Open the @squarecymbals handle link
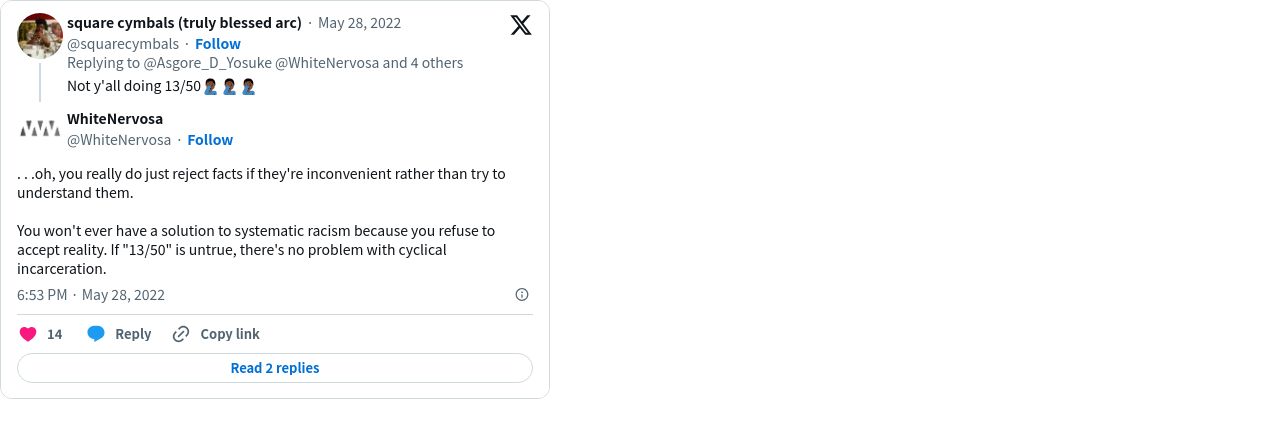The height and width of the screenshot is (442, 1284). tap(123, 44)
